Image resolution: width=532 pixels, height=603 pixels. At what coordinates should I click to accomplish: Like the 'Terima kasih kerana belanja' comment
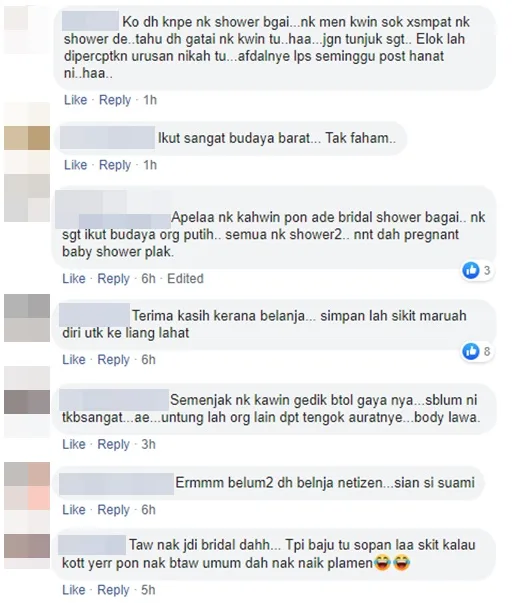[74, 360]
